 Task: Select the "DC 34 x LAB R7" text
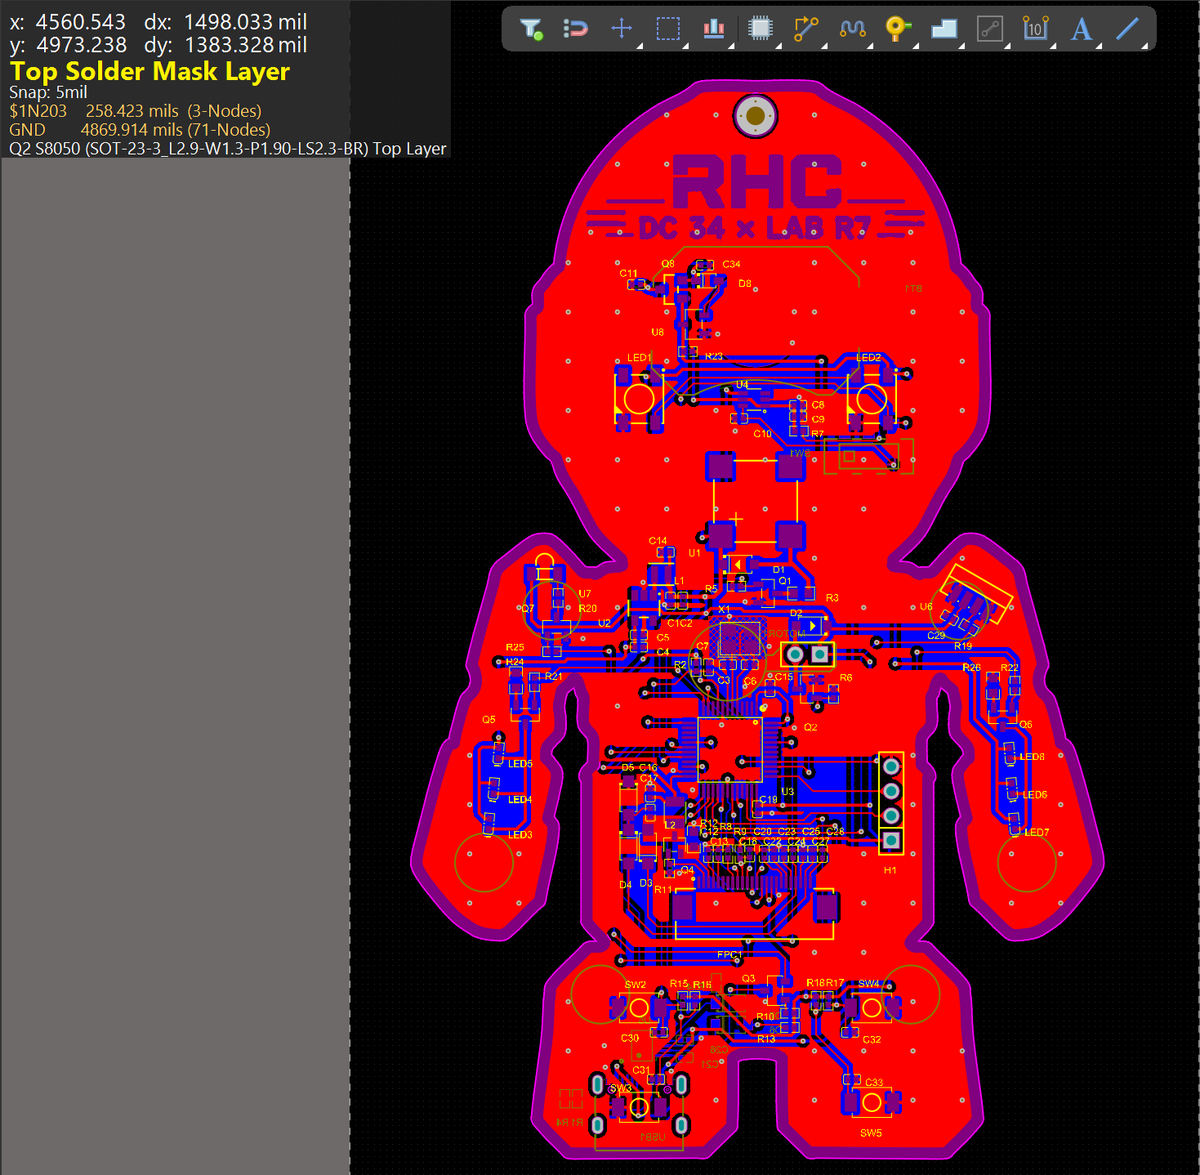[x=755, y=228]
